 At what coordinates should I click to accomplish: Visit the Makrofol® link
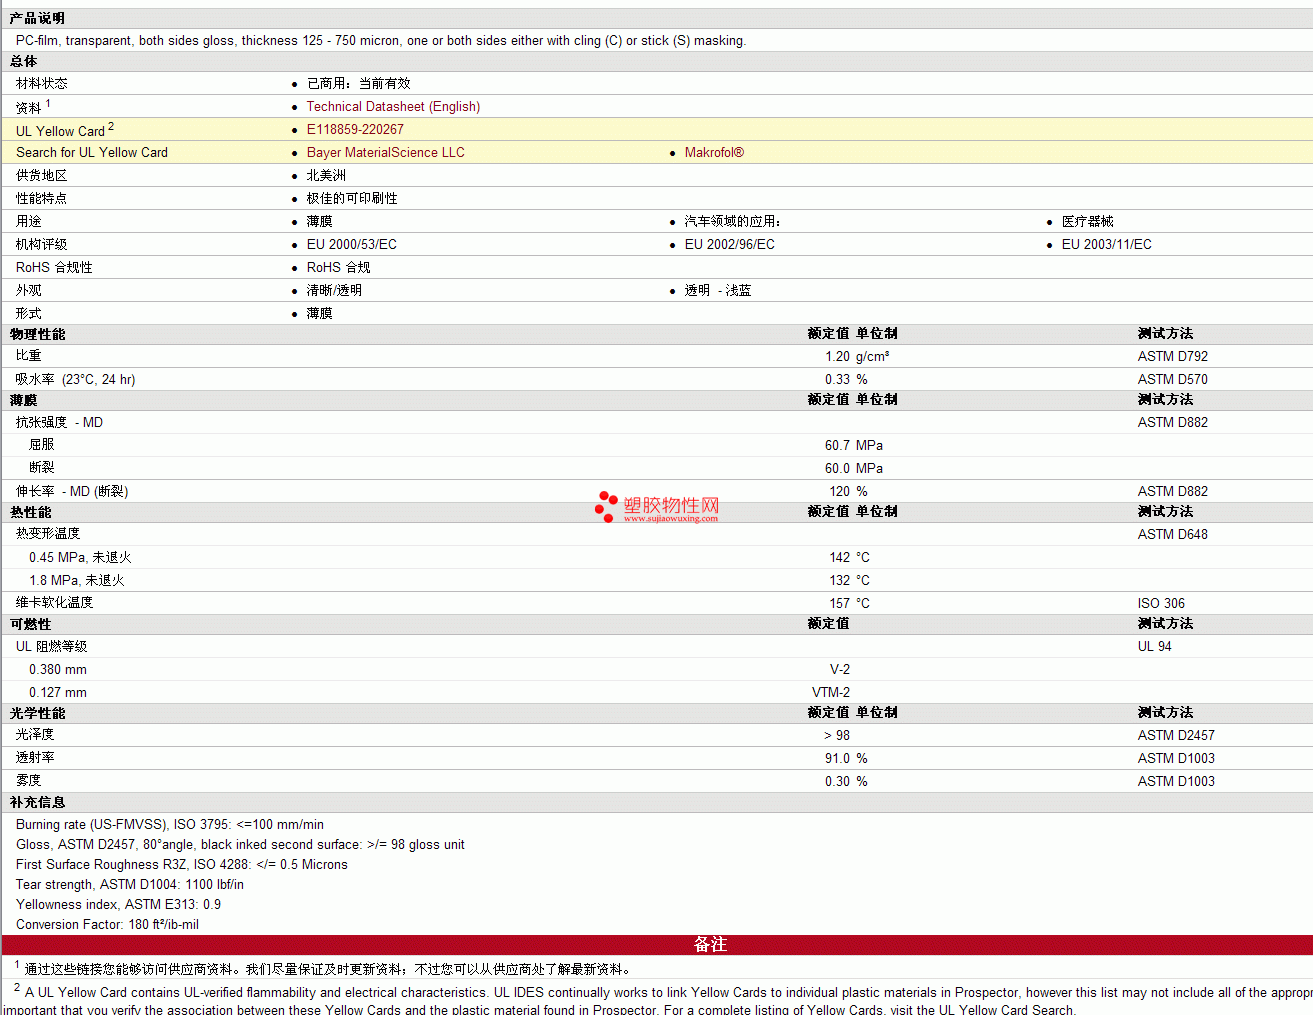point(714,153)
